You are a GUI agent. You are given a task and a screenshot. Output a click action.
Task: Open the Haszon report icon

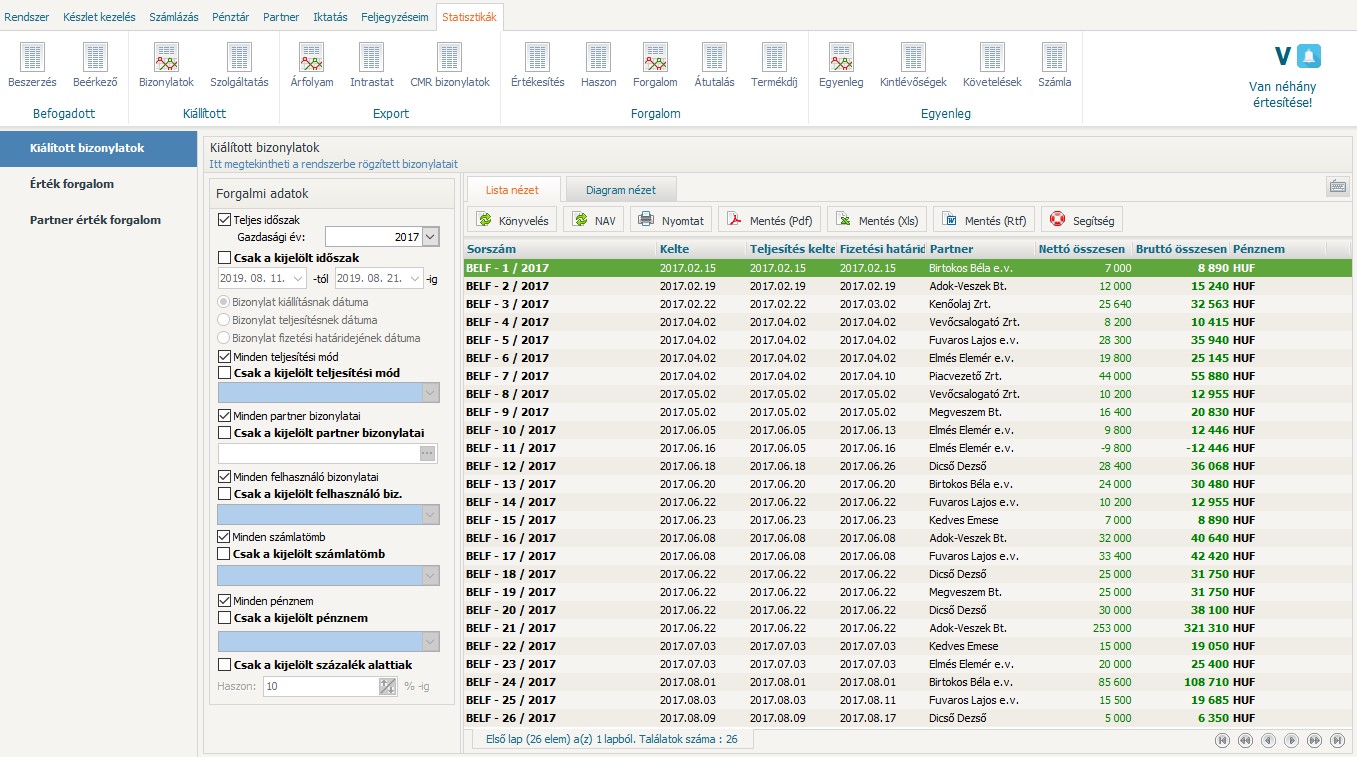598,58
